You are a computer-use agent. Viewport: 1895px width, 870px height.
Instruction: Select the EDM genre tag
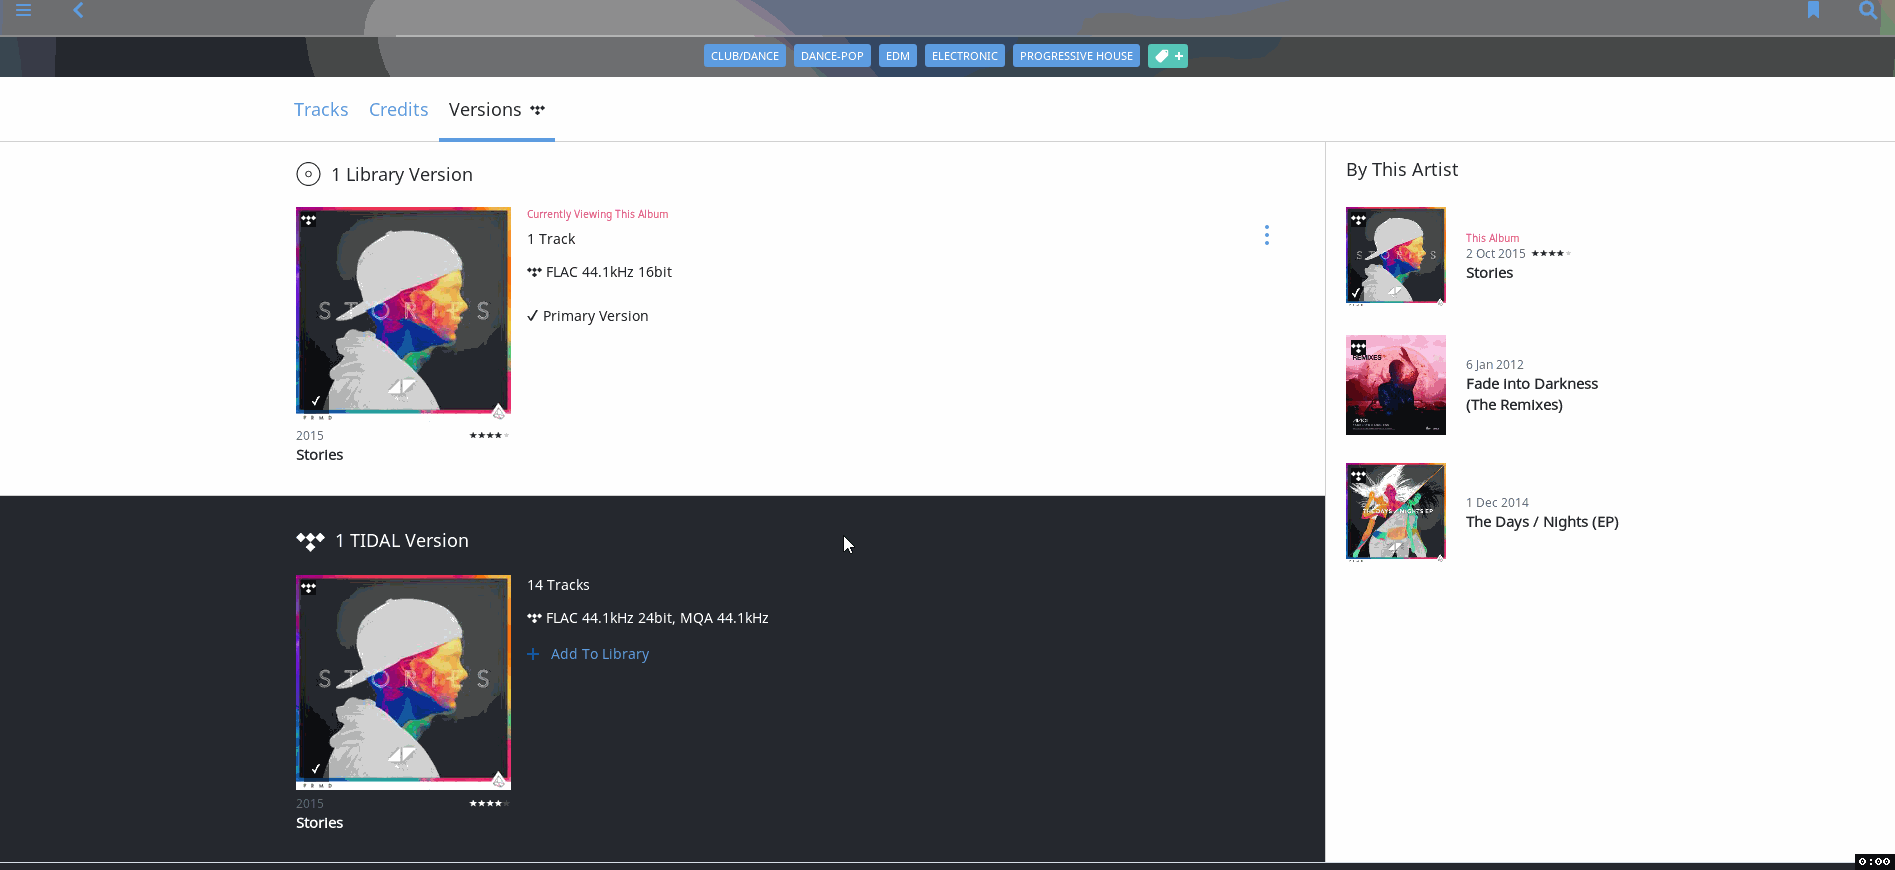coord(898,56)
